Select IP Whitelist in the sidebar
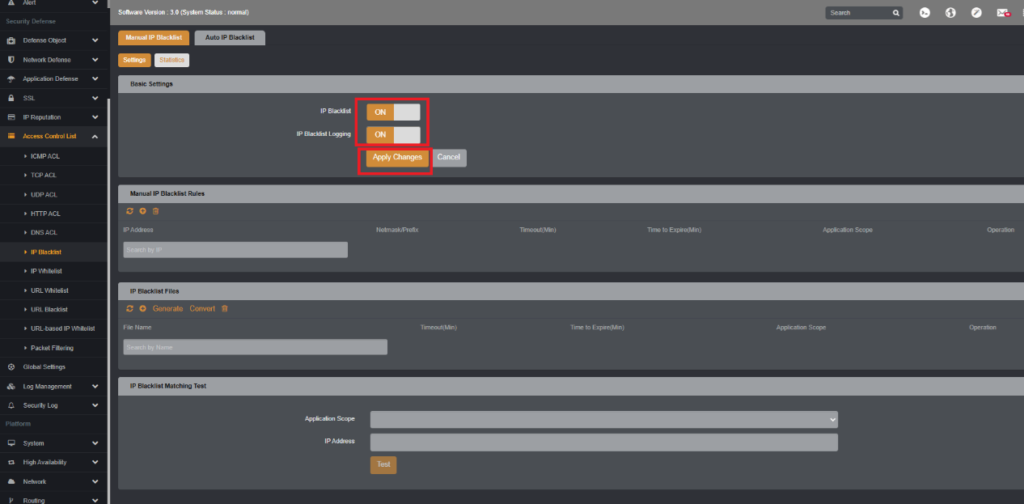 point(46,271)
